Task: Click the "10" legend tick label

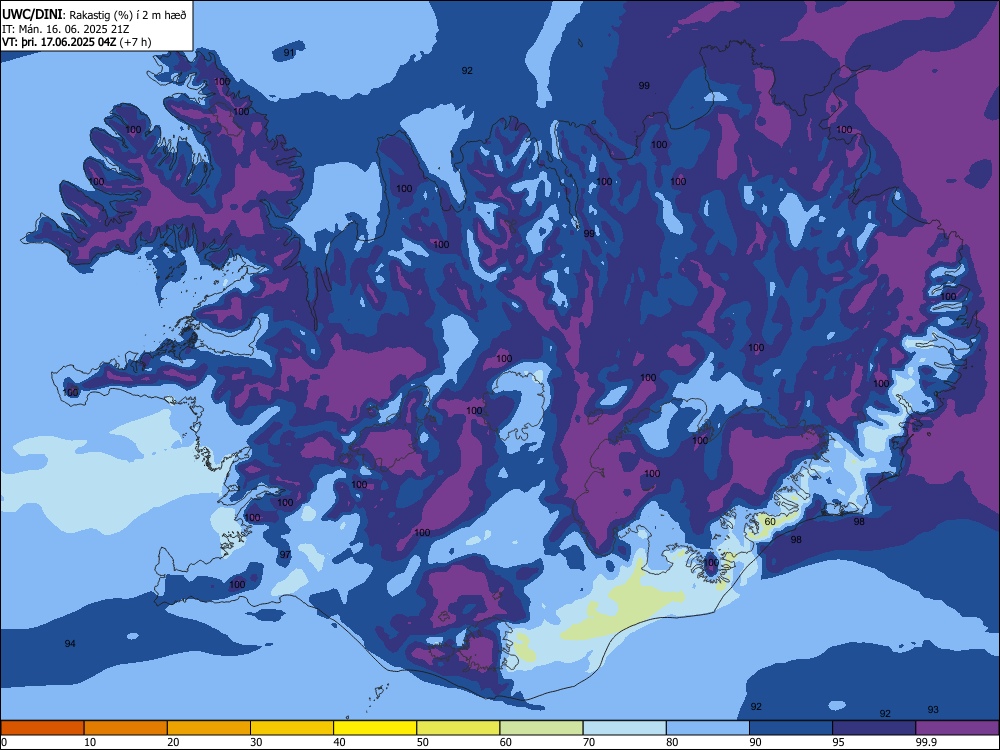Action: pyautogui.click(x=91, y=742)
